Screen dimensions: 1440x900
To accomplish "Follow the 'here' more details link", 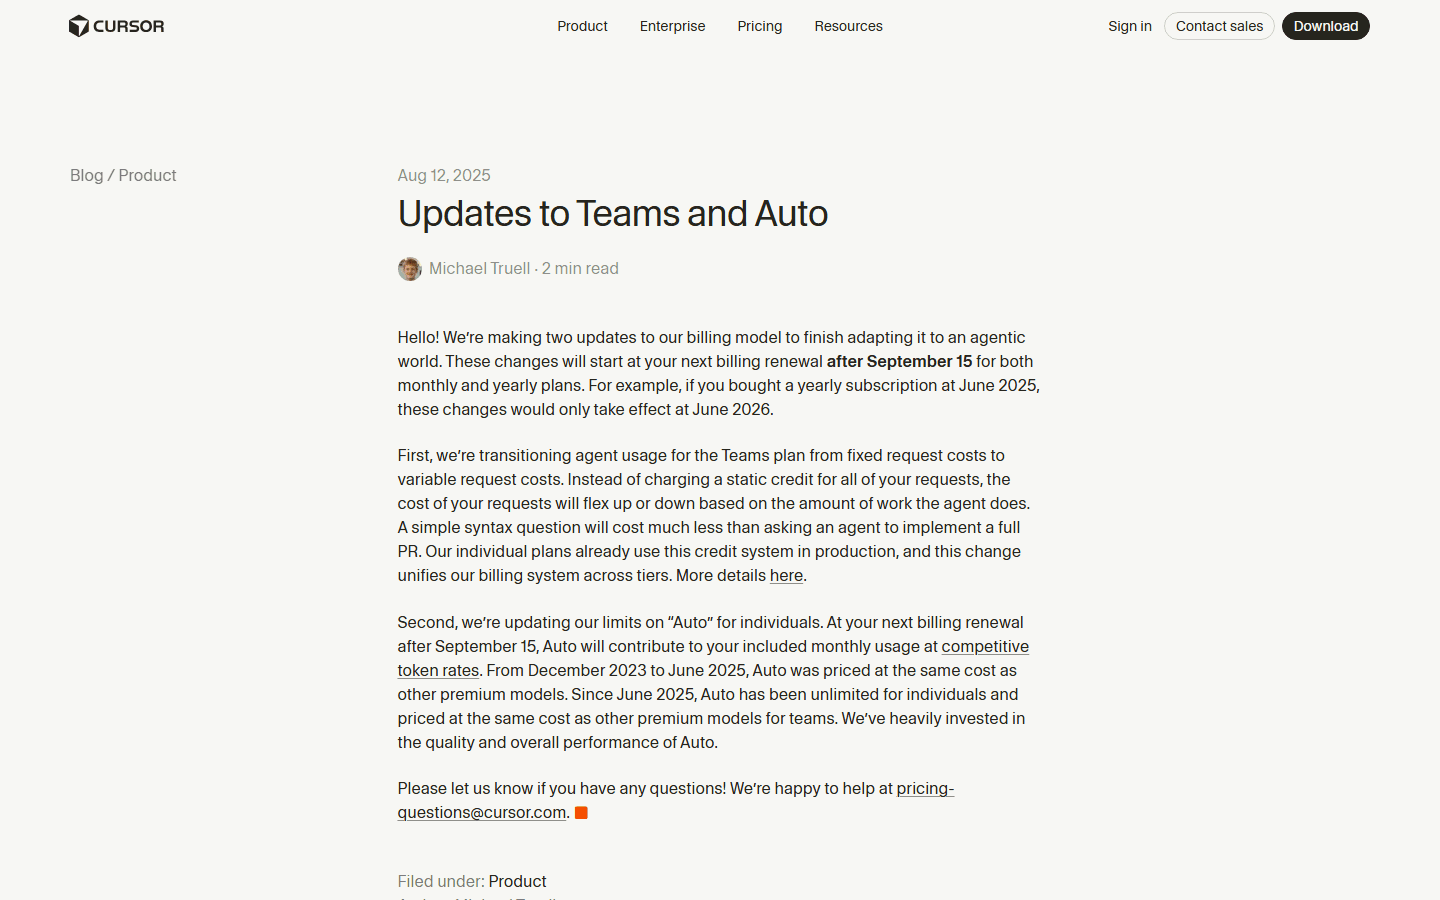I will coord(786,575).
